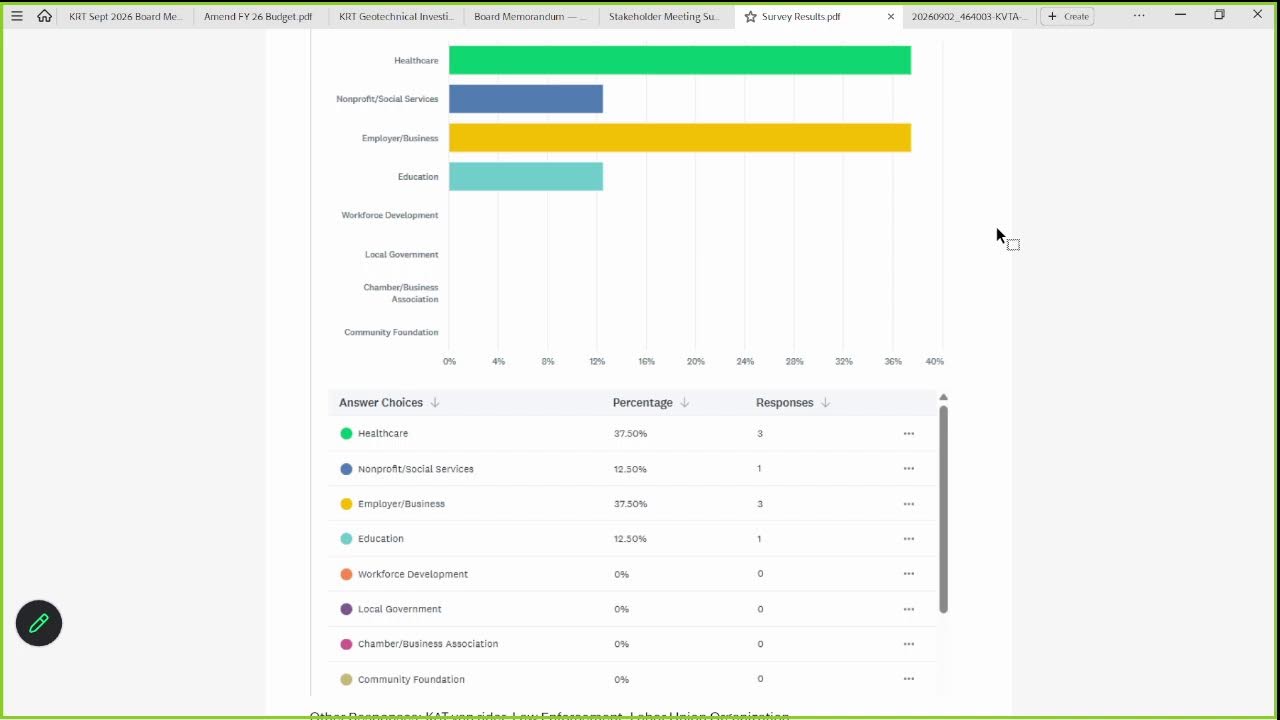Open options for Community Foundation row
This screenshot has height=720, width=1280.
point(909,679)
